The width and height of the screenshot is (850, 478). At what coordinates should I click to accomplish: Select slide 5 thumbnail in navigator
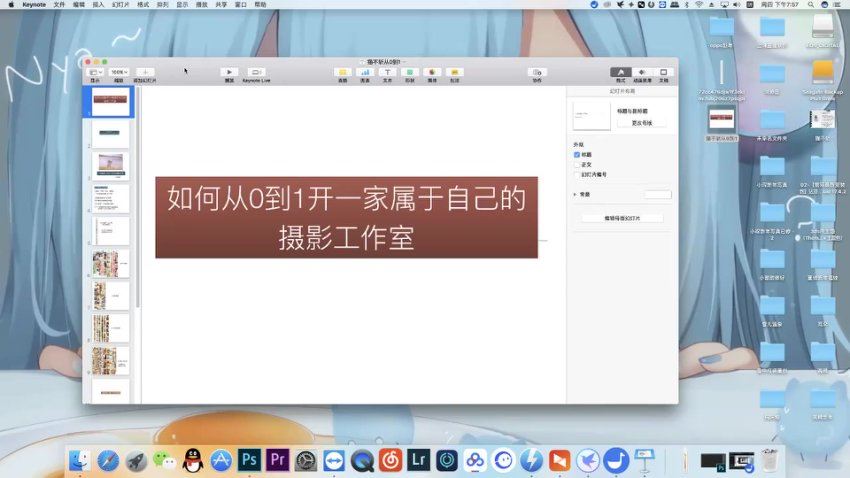[x=111, y=231]
